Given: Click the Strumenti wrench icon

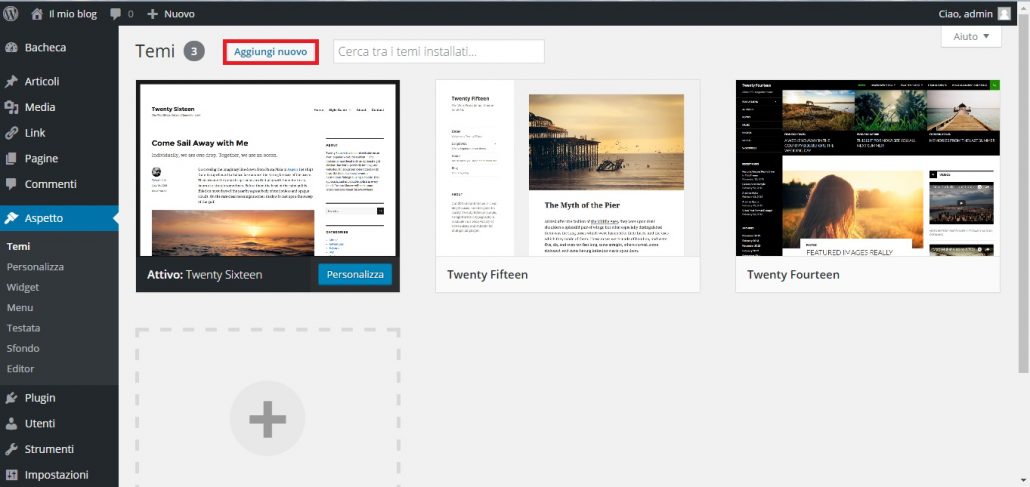Looking at the screenshot, I should 11,449.
